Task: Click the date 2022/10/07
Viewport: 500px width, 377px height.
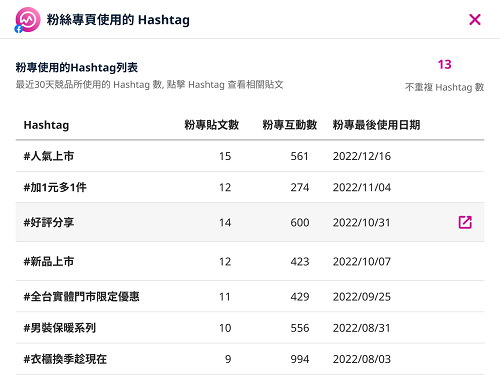Action: [362, 262]
